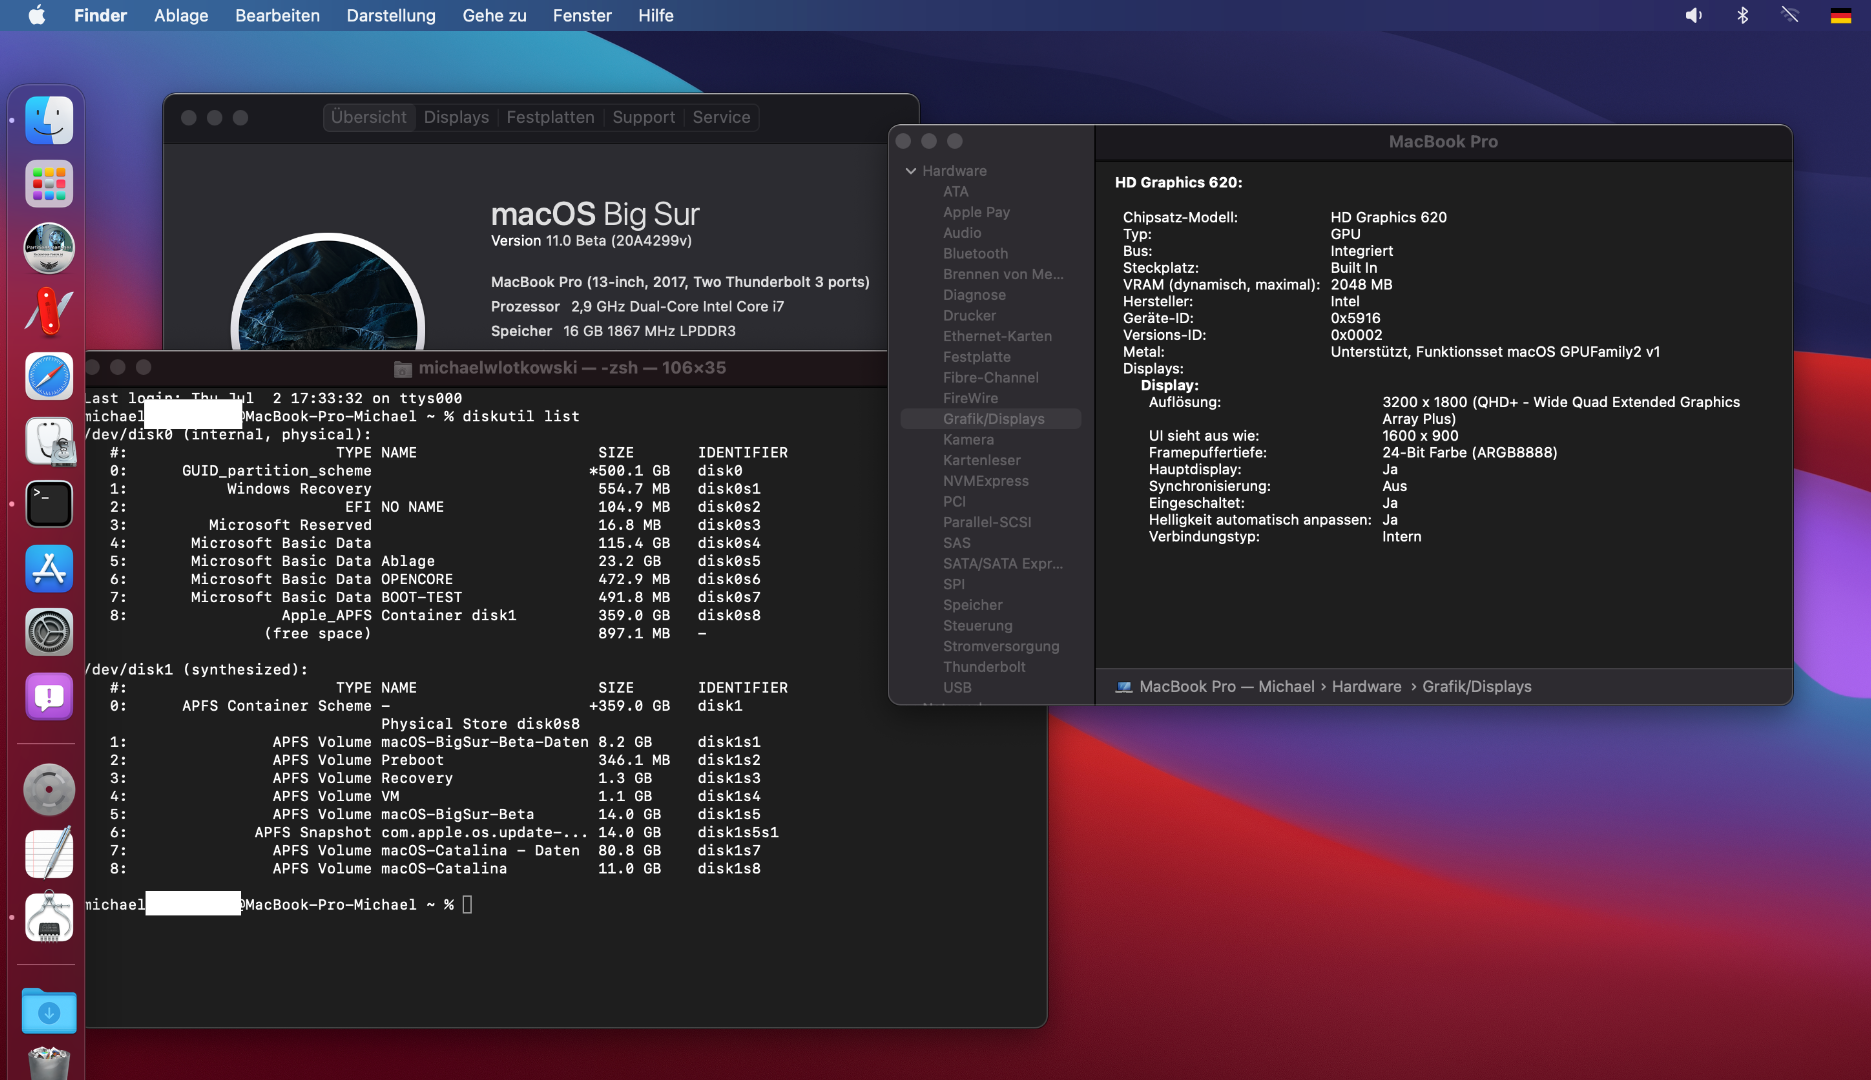The image size is (1871, 1080).
Task: Open the volume control in menu bar
Action: [1693, 15]
